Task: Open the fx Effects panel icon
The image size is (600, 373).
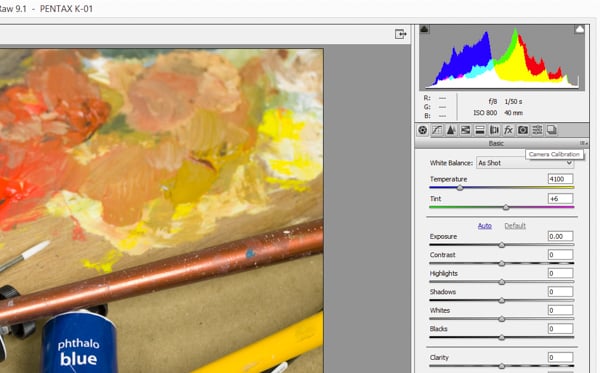Action: pos(508,130)
